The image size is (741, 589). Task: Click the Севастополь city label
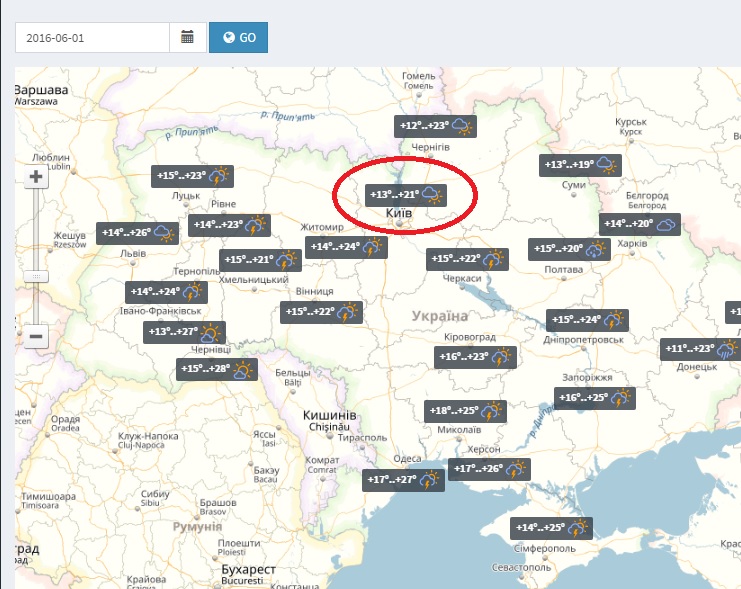(x=521, y=567)
